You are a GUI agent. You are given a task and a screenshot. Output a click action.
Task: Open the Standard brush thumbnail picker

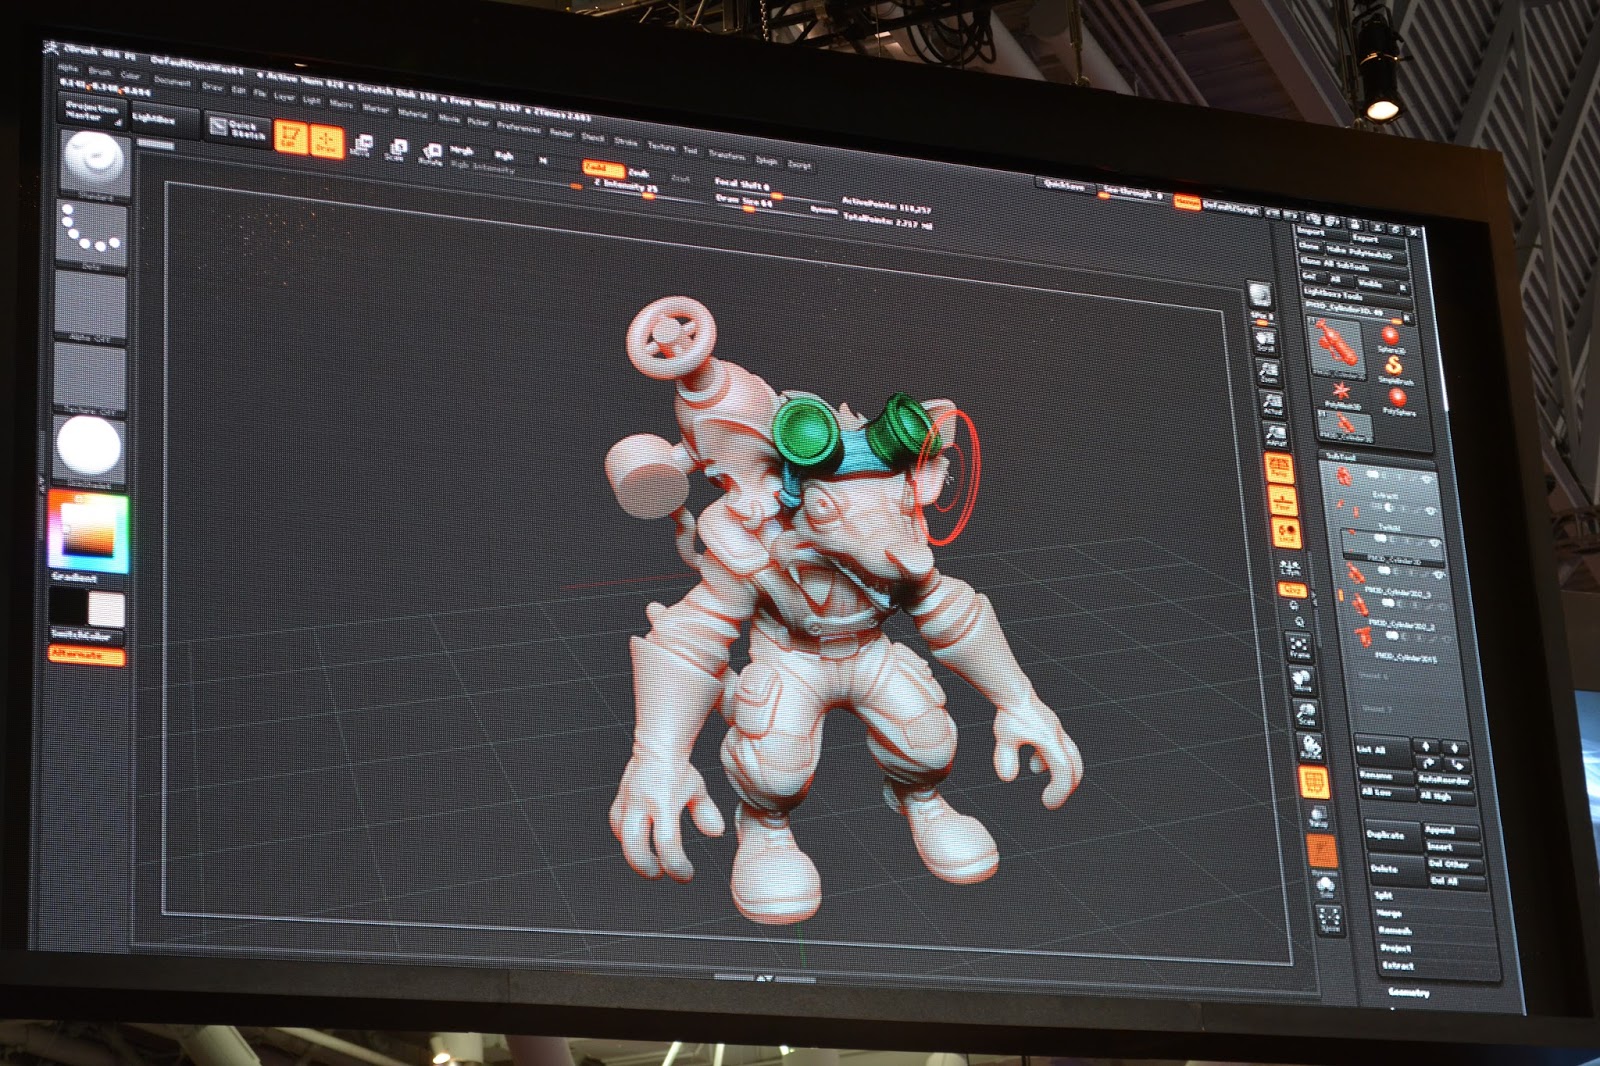click(x=93, y=164)
